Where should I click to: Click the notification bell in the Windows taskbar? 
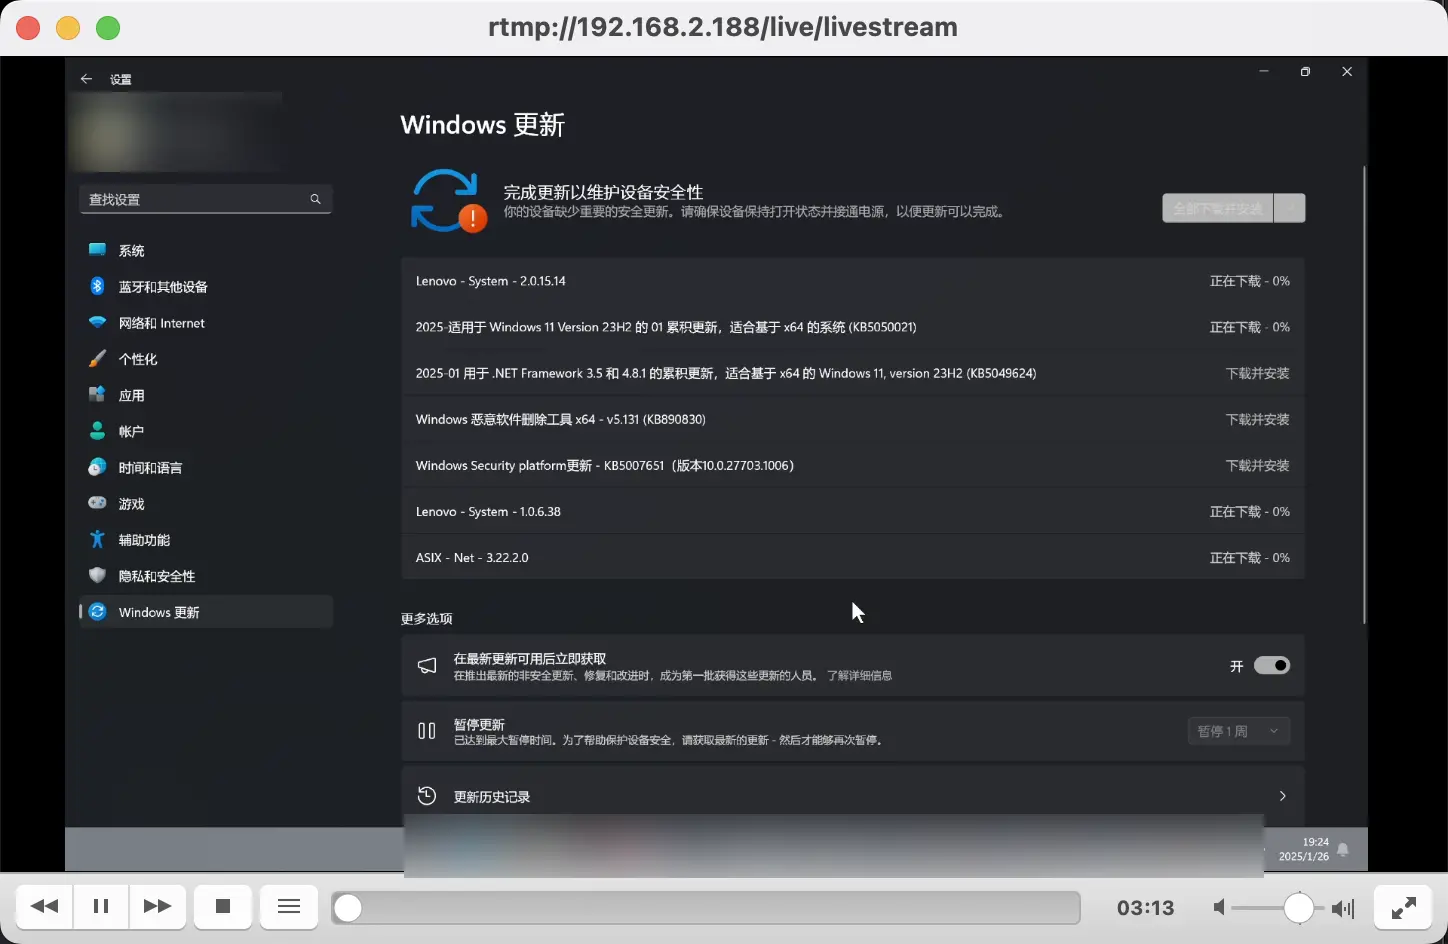tap(1343, 850)
